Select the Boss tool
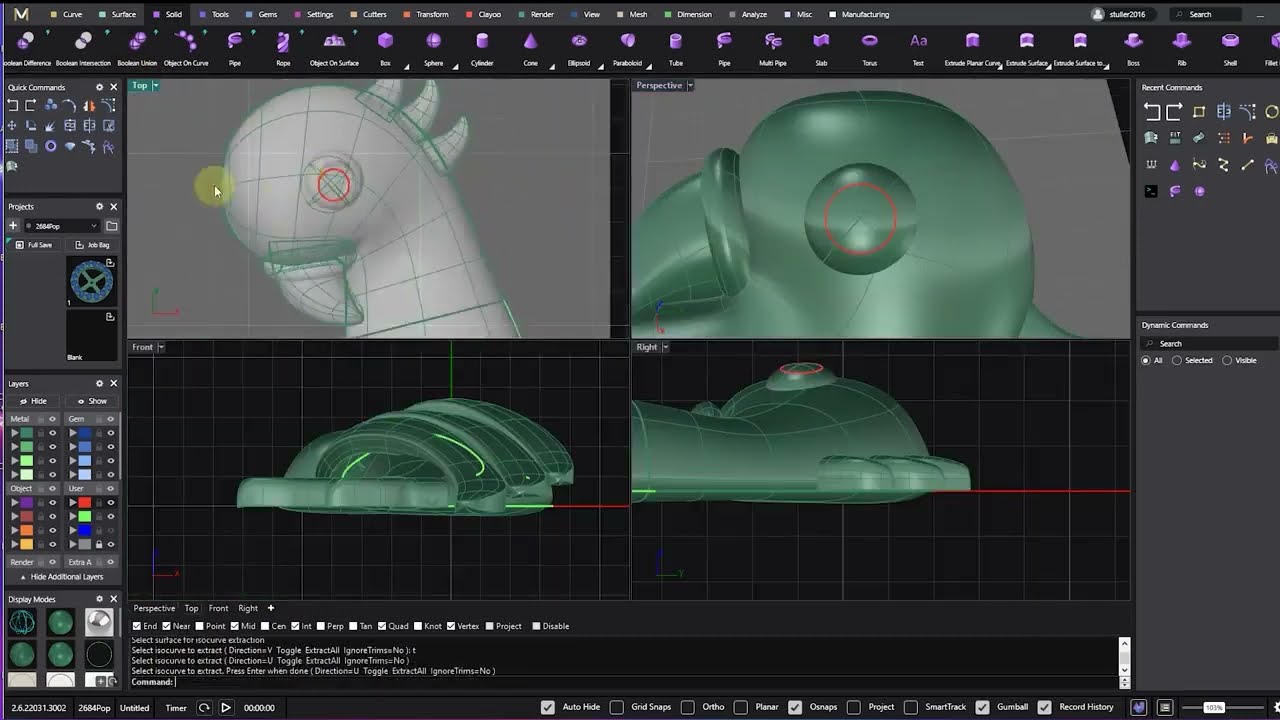Image resolution: width=1280 pixels, height=720 pixels. click(1133, 49)
